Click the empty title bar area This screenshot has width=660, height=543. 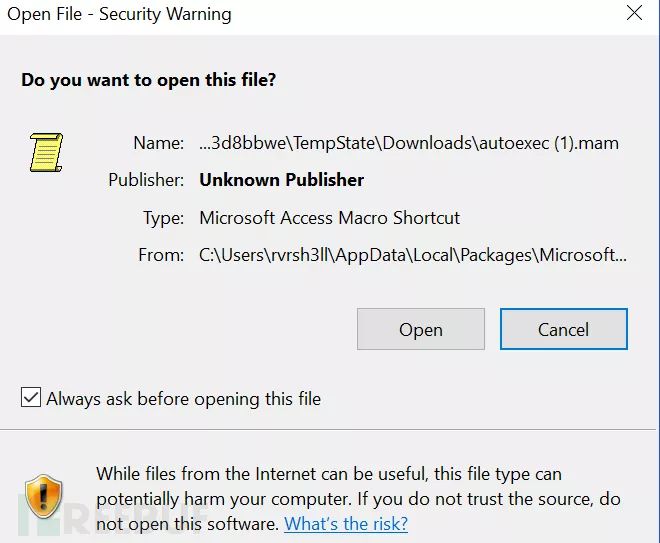[x=420, y=14]
